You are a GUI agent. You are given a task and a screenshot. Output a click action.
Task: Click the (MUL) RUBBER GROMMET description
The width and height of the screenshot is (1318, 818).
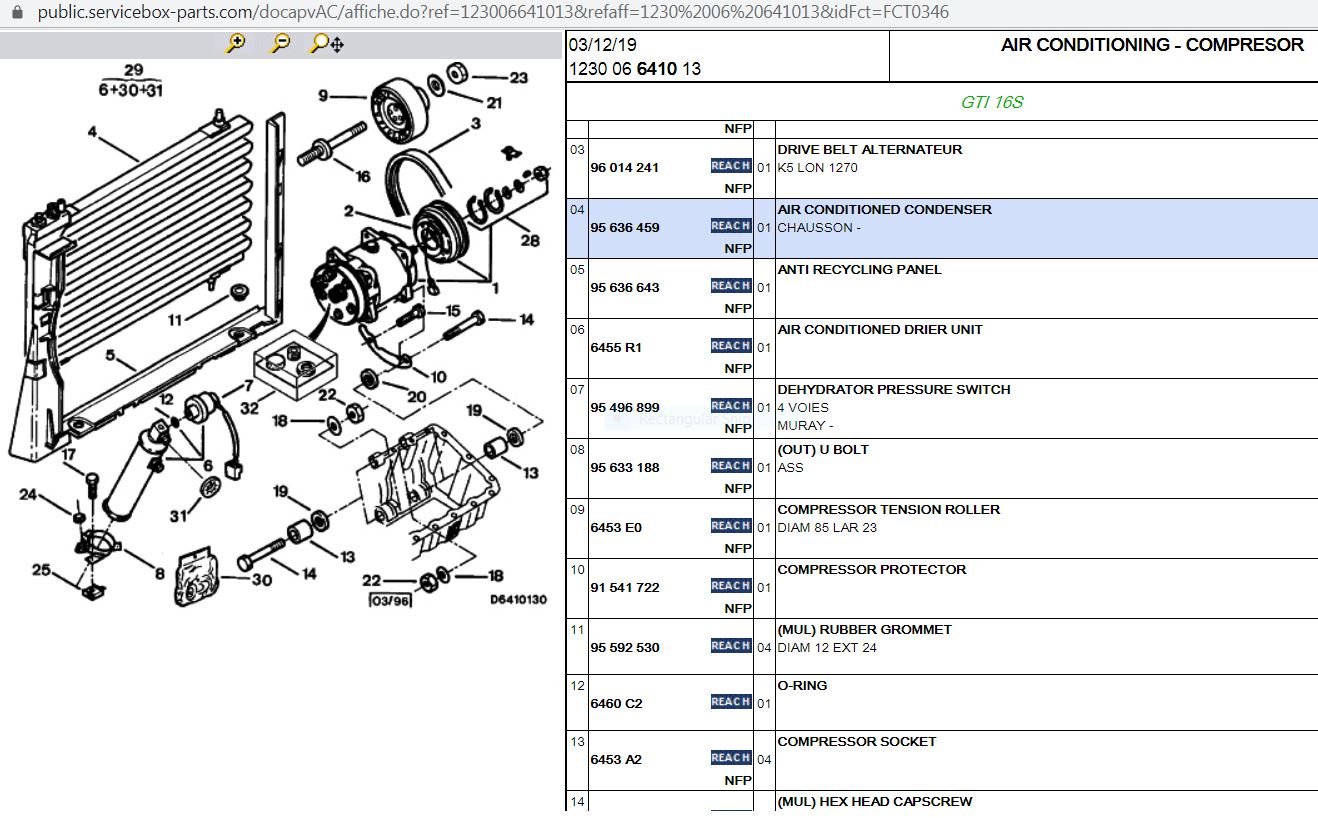pyautogui.click(x=865, y=630)
